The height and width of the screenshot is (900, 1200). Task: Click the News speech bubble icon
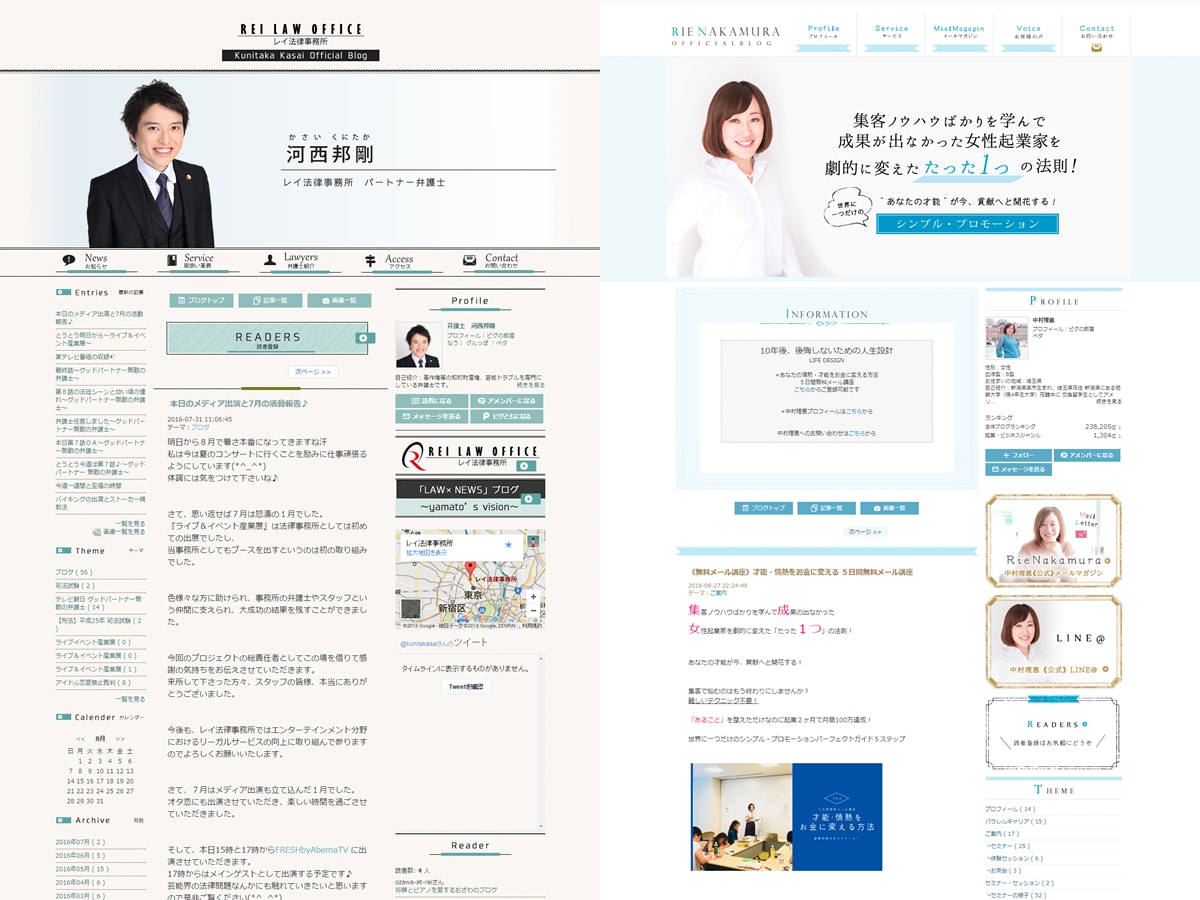[69, 260]
